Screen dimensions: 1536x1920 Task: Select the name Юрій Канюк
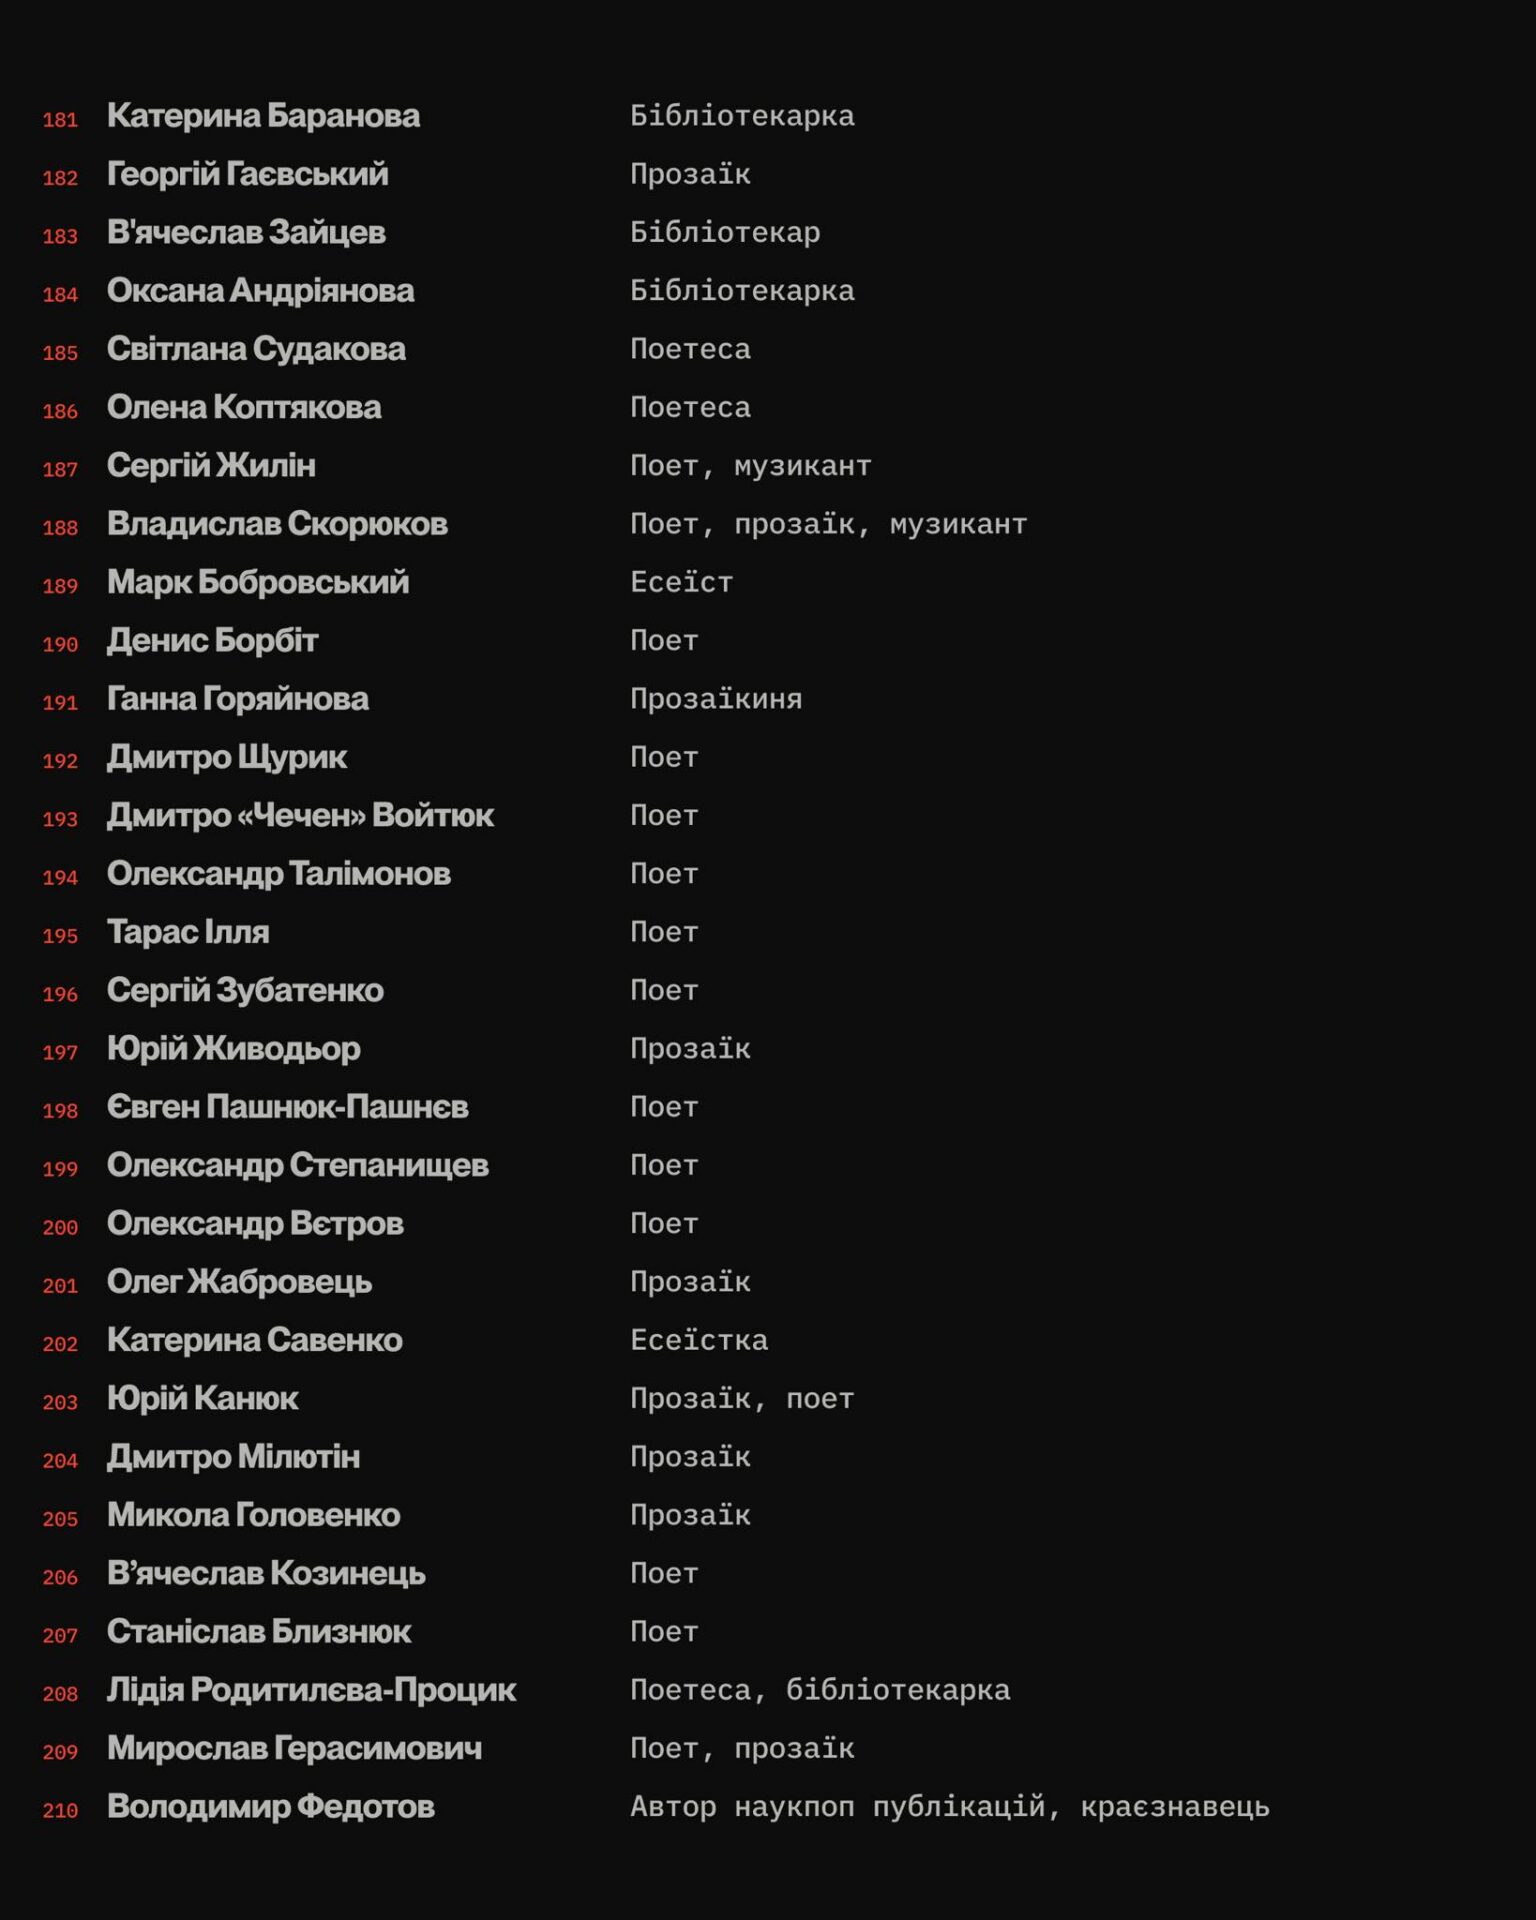pyautogui.click(x=202, y=1399)
